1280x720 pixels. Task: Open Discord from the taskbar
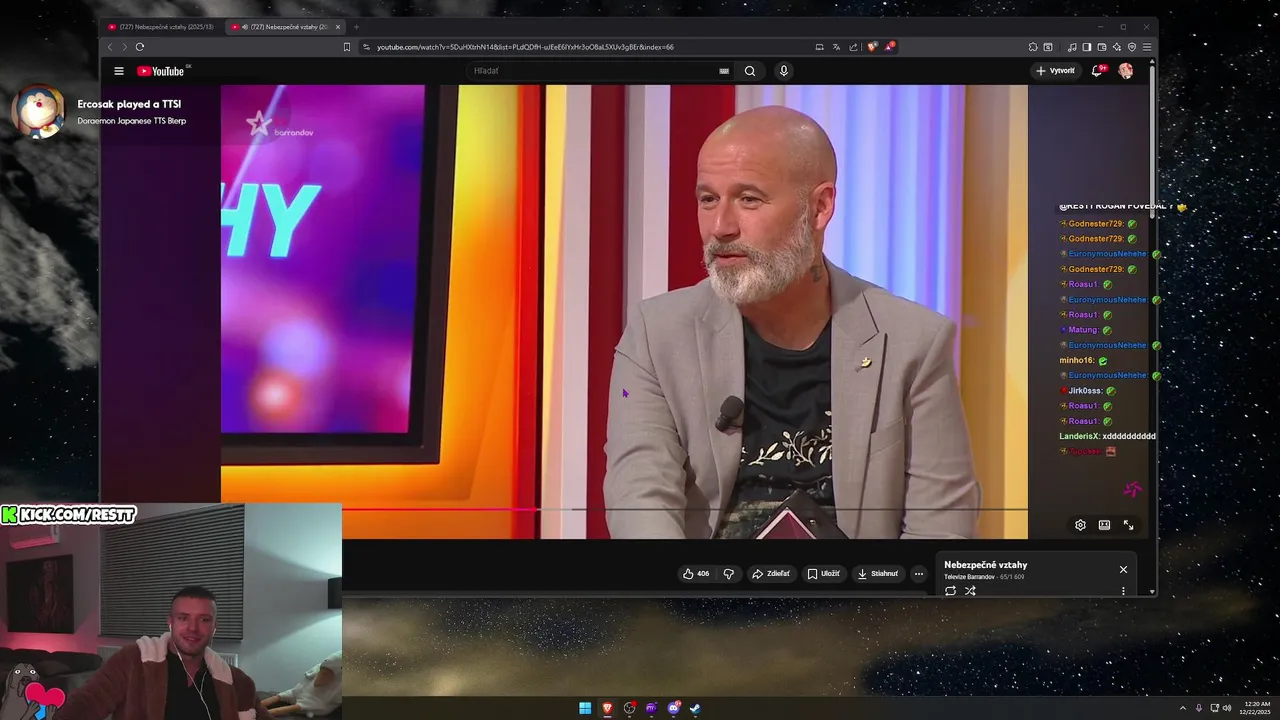click(674, 709)
